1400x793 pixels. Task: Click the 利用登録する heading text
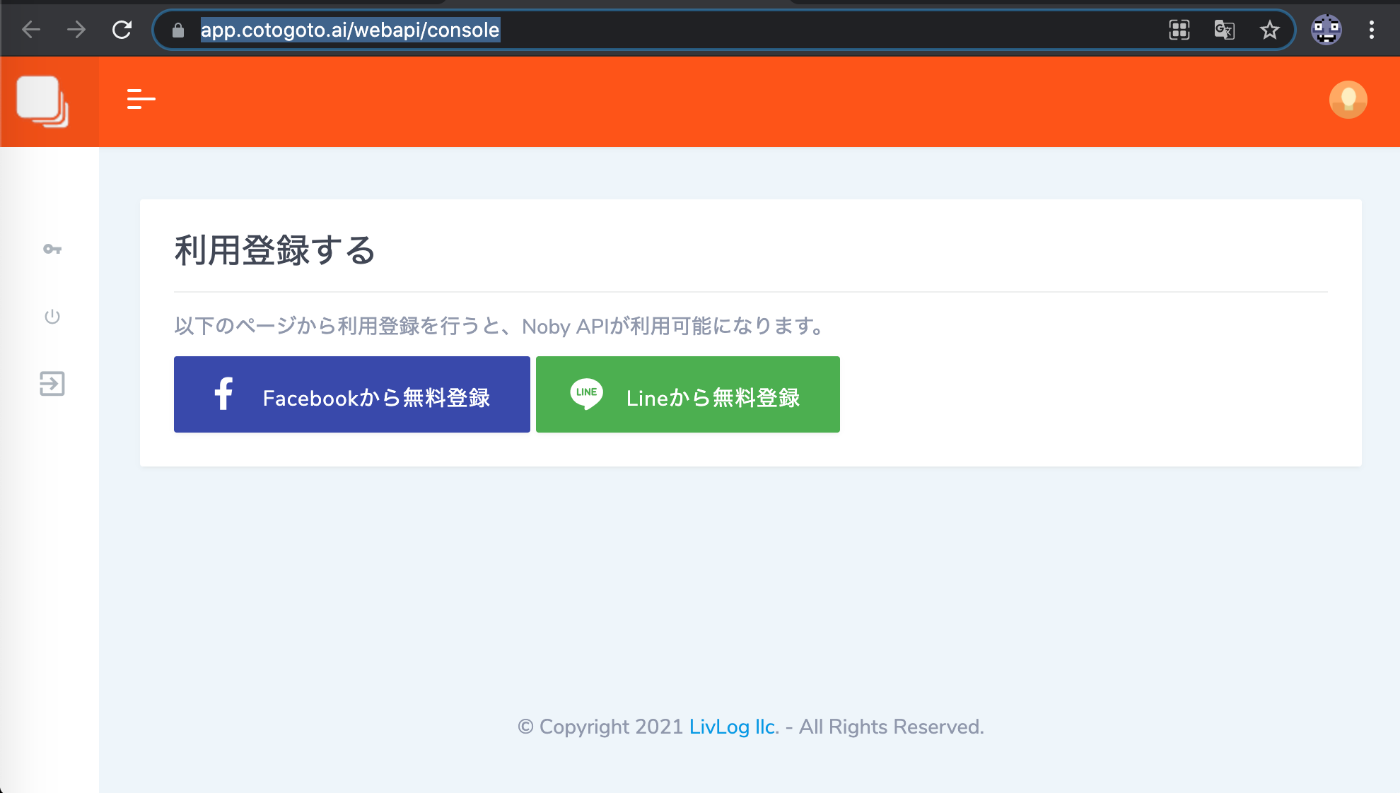point(275,250)
